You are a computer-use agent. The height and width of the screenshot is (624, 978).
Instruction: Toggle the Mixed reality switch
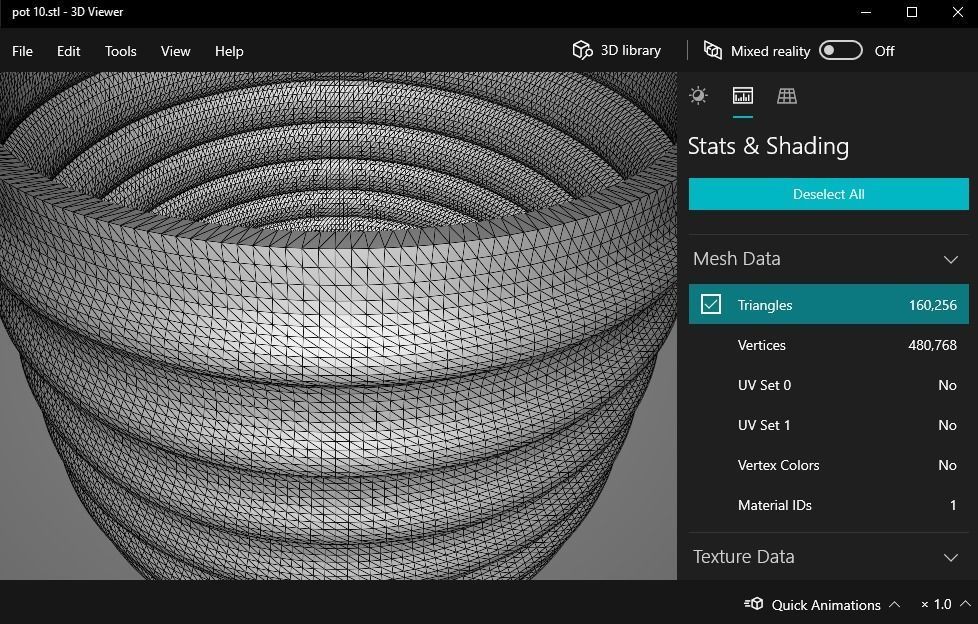(841, 51)
